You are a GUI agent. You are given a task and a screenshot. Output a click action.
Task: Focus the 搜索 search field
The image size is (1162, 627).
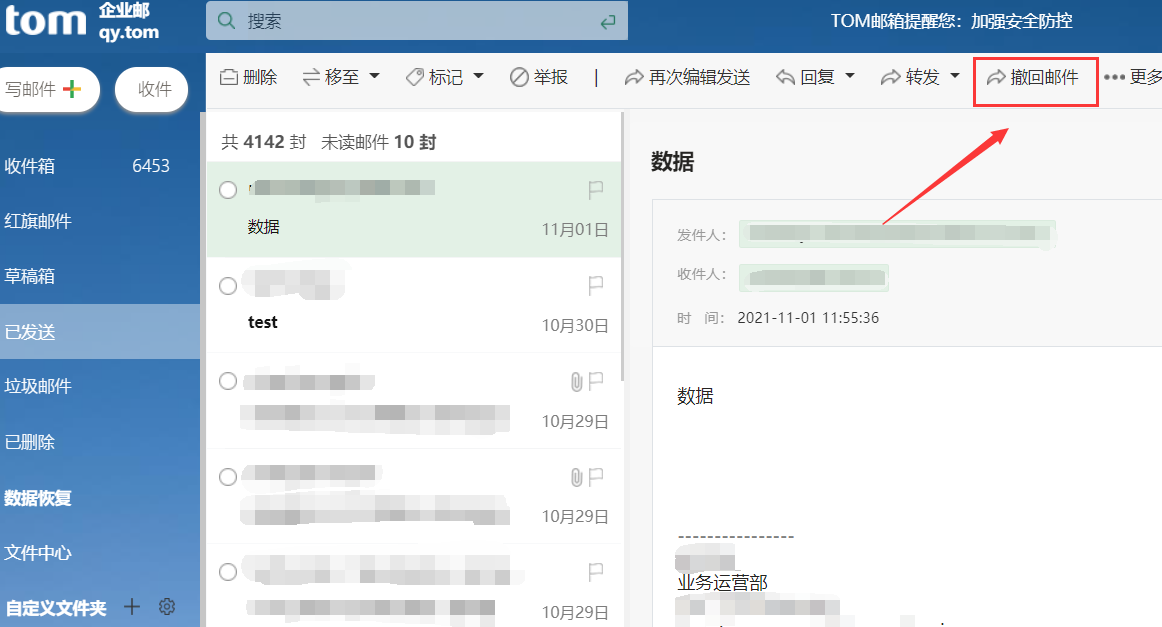pos(416,21)
